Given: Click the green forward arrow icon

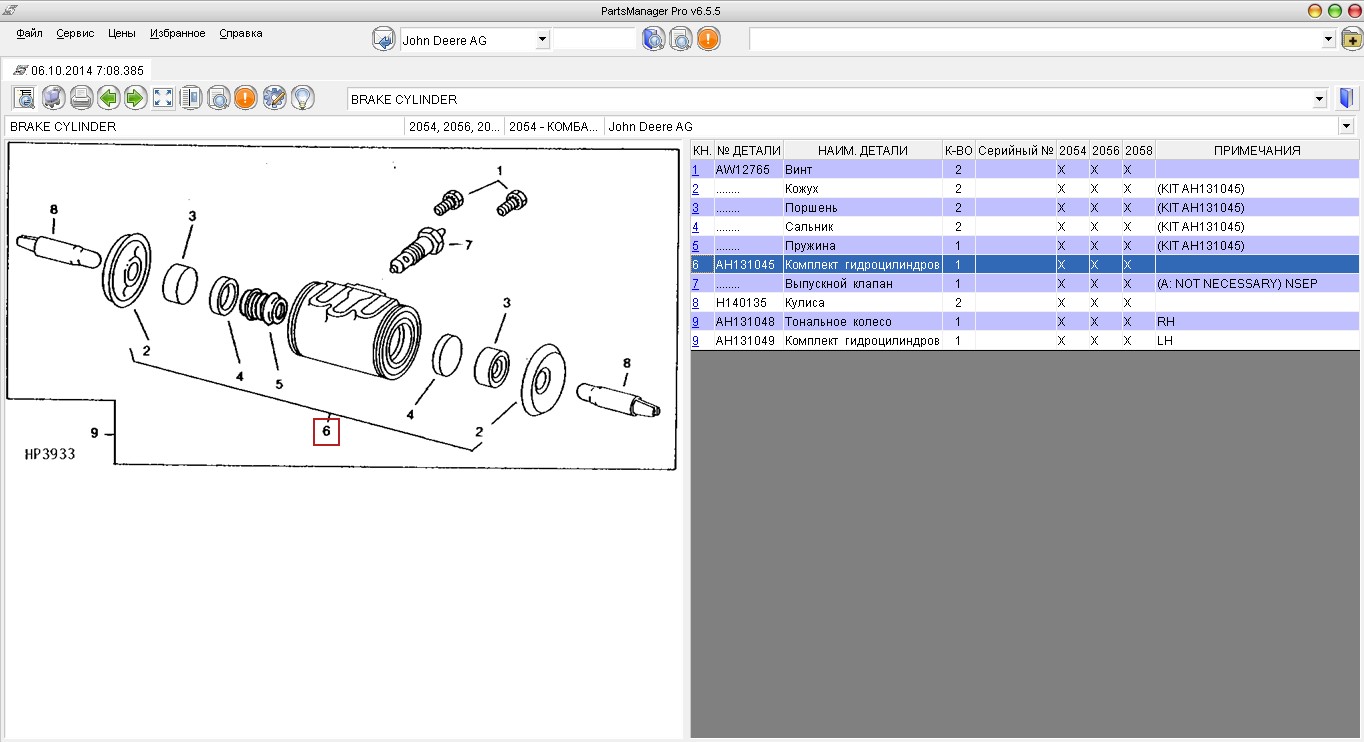Looking at the screenshot, I should coord(136,98).
